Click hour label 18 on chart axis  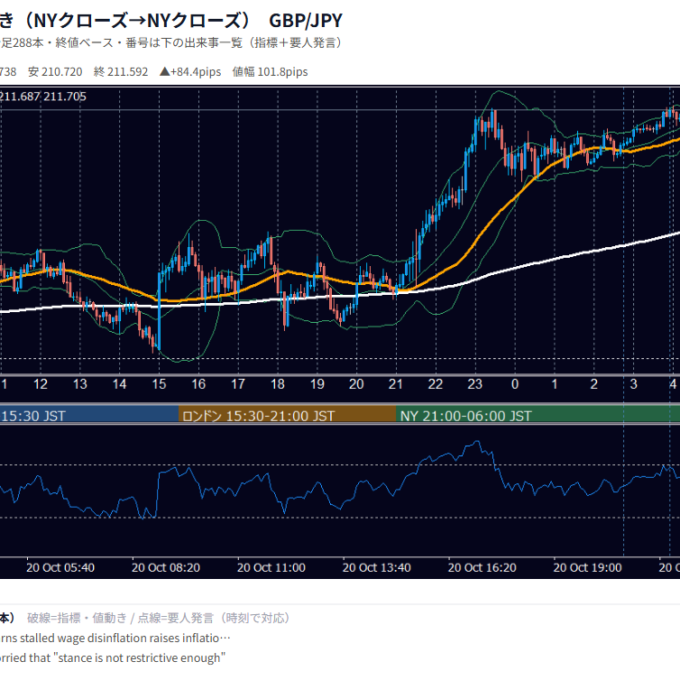(x=278, y=384)
